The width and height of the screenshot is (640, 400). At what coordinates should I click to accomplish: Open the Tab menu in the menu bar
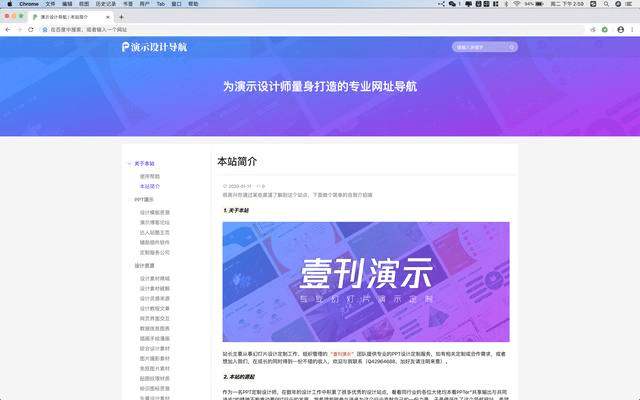coord(160,4)
